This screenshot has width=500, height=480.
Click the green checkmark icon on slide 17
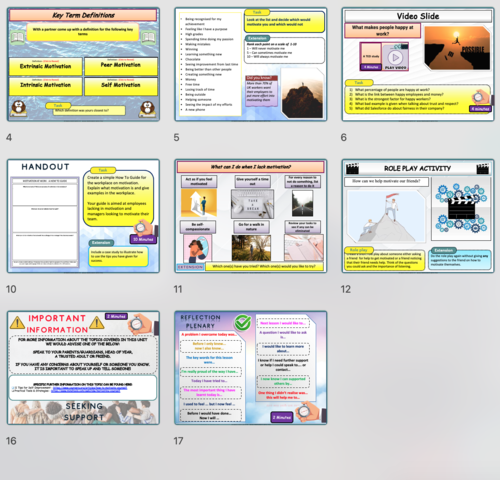click(243, 322)
